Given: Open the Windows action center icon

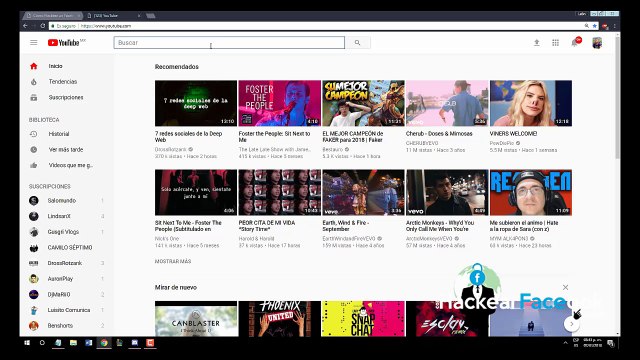Looking at the screenshot, I should click(x=611, y=343).
